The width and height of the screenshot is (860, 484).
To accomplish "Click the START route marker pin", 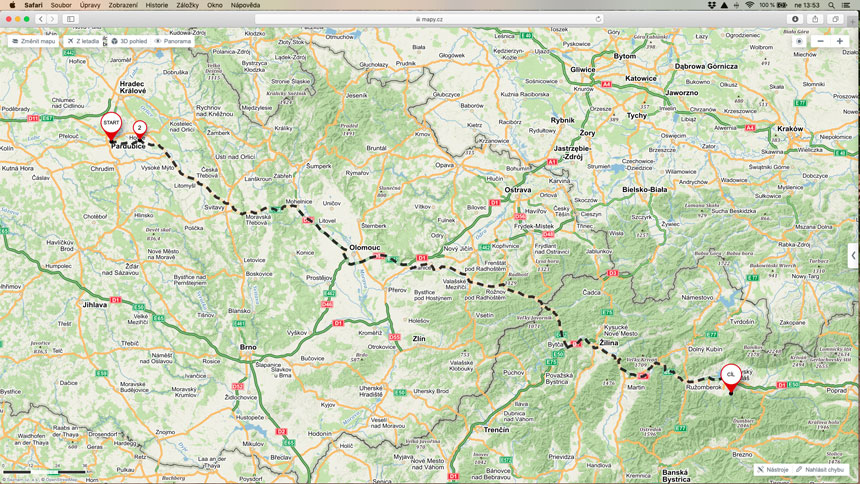I will click(x=111, y=125).
